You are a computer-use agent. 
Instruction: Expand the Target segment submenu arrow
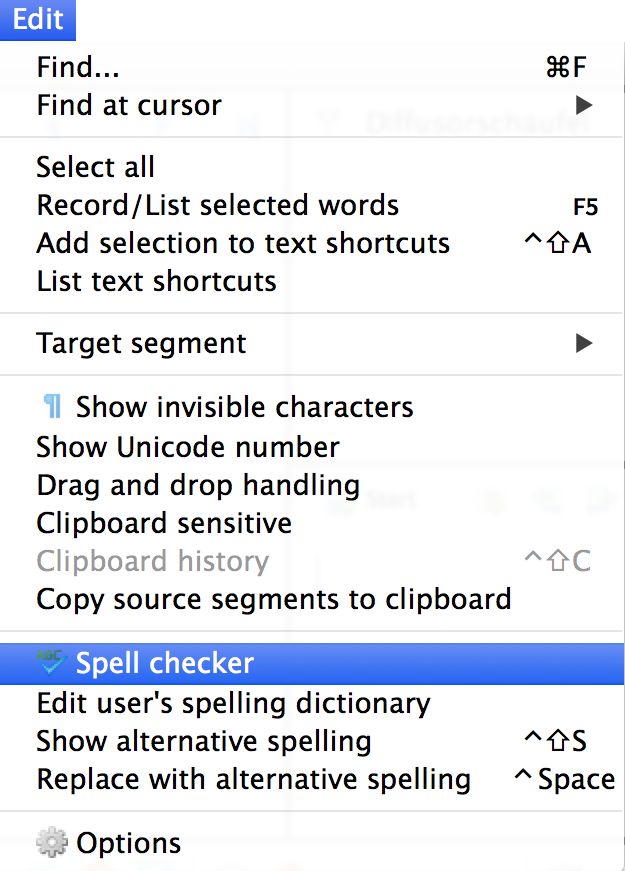tap(584, 343)
